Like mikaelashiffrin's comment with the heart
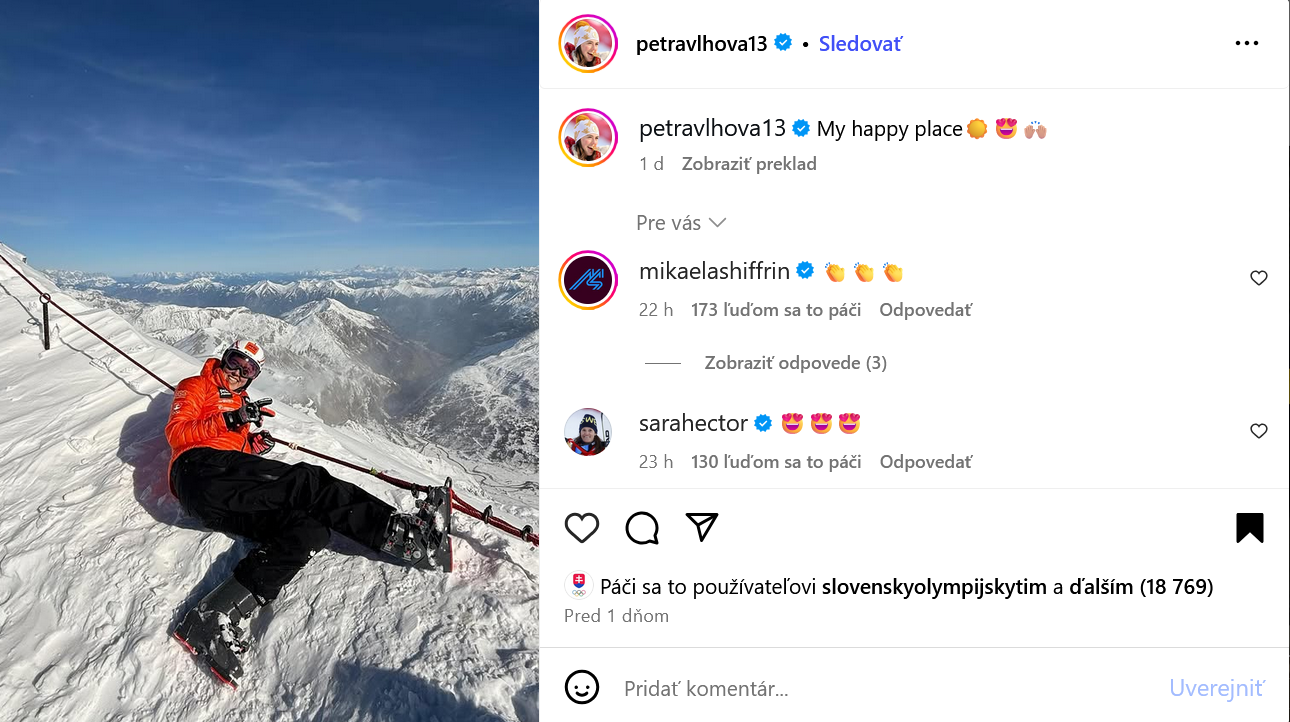The width and height of the screenshot is (1290, 722). tap(1259, 278)
